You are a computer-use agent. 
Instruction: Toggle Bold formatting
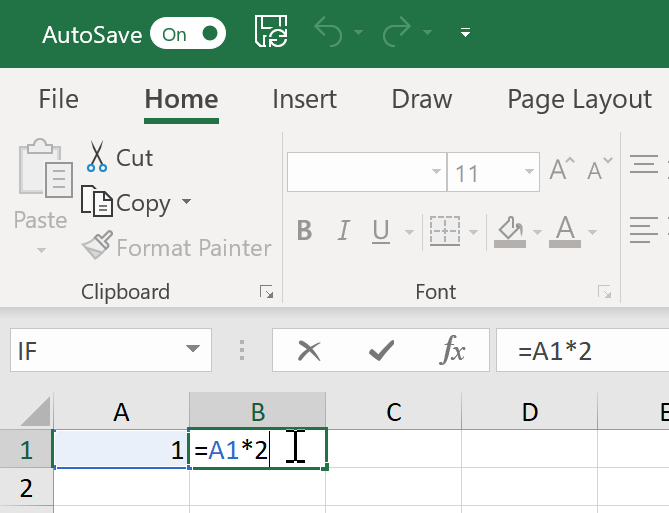coord(304,231)
